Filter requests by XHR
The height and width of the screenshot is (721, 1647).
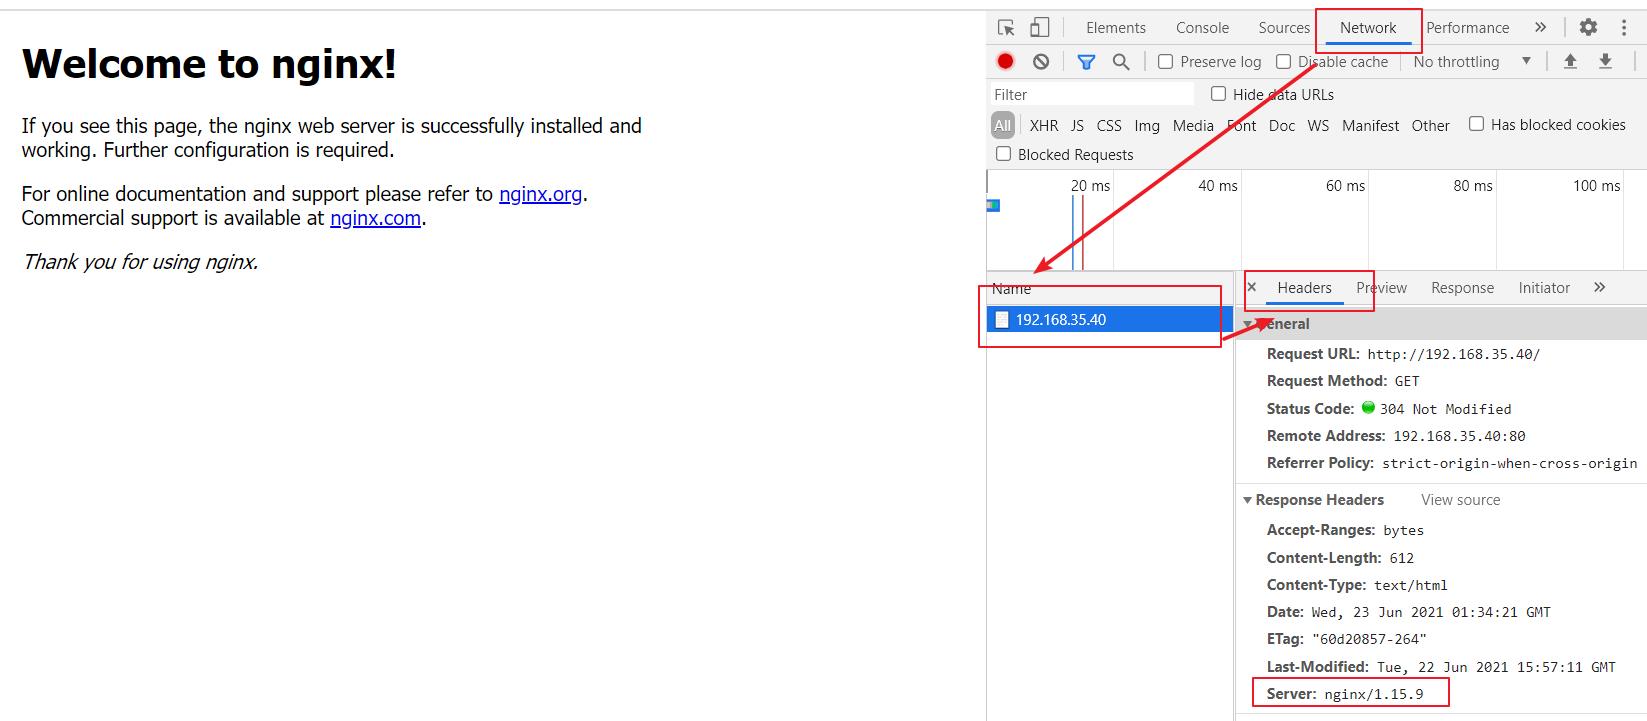click(x=1043, y=125)
